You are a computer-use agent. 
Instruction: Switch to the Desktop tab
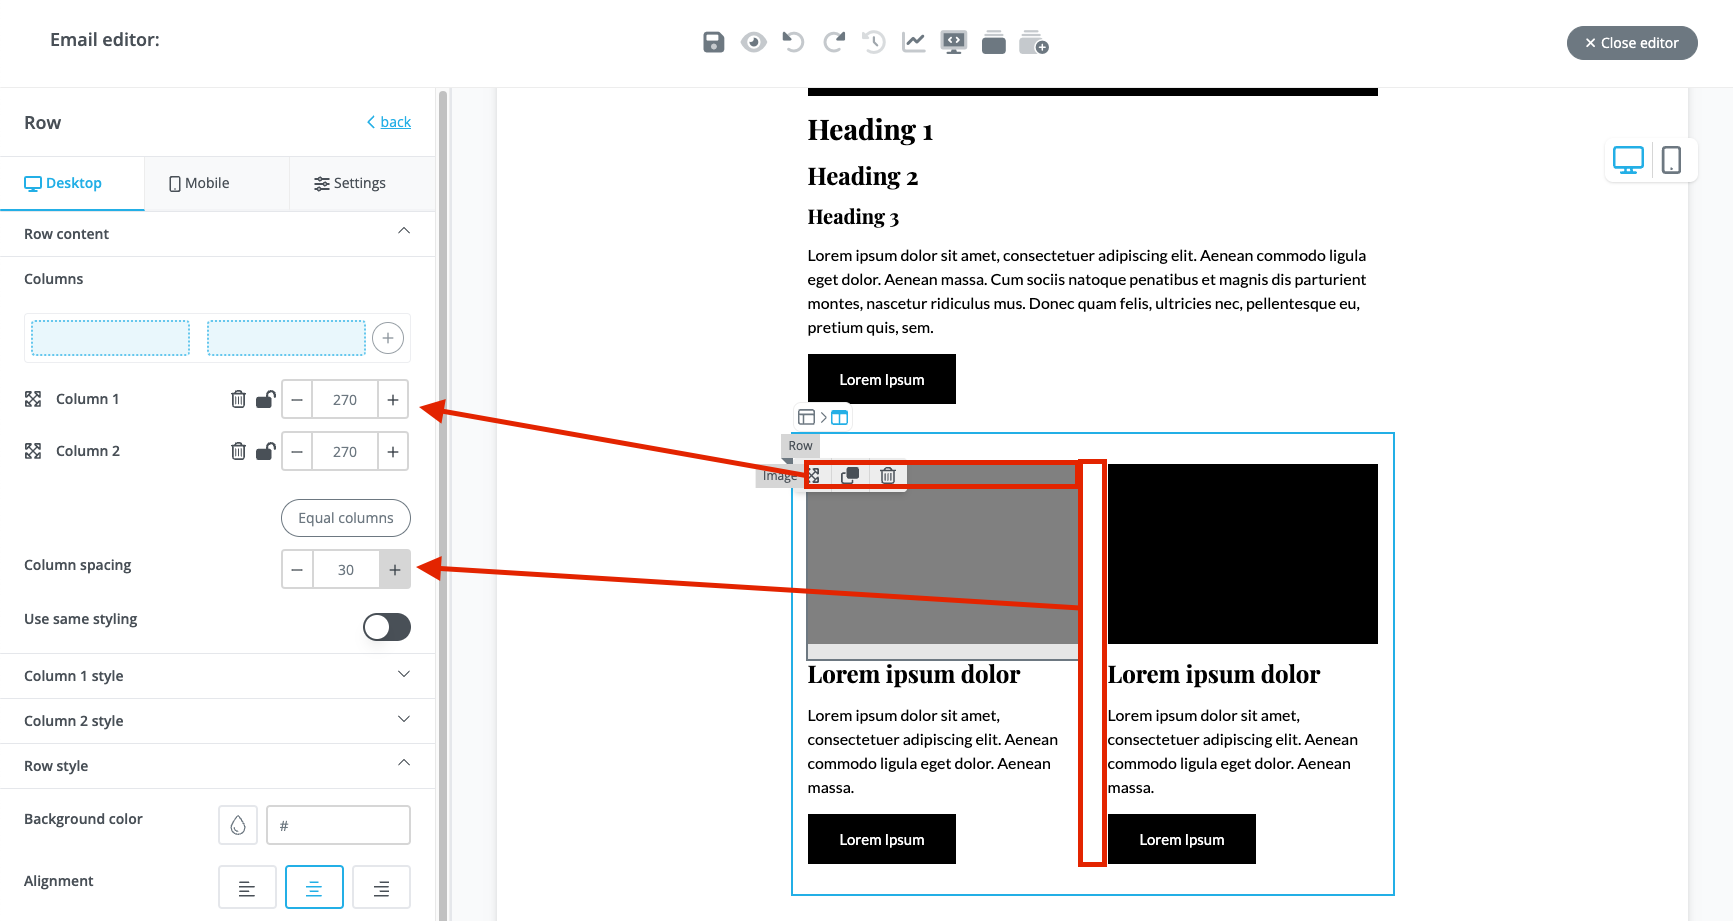pos(72,183)
